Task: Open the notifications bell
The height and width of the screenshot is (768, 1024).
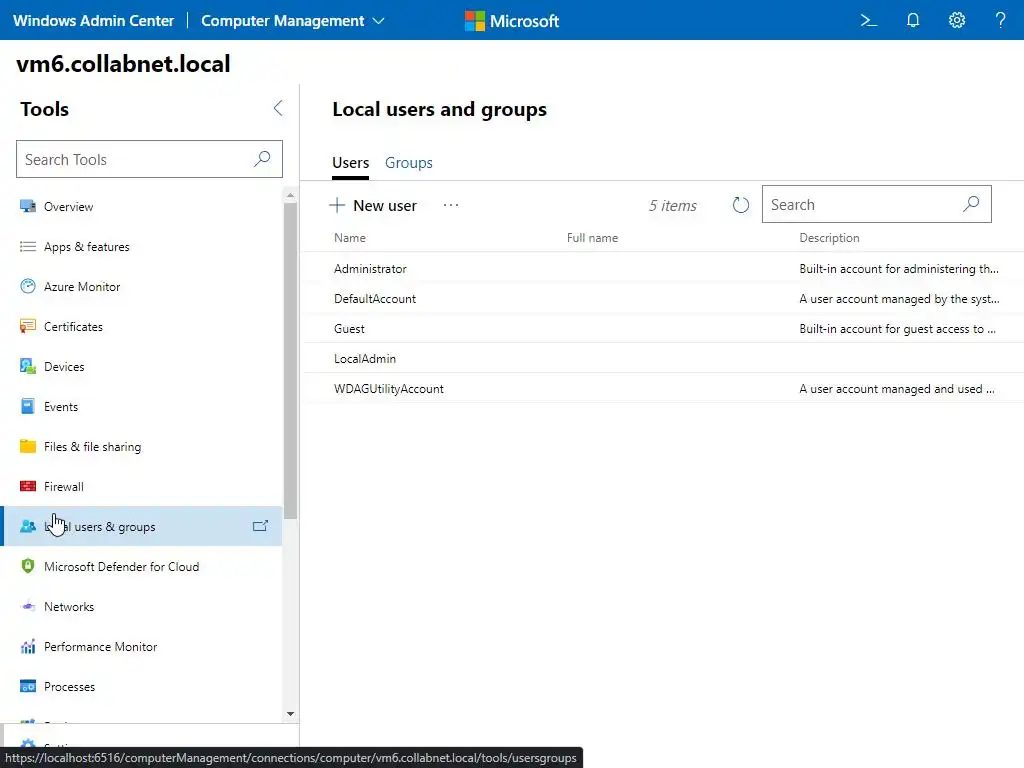Action: (x=913, y=20)
